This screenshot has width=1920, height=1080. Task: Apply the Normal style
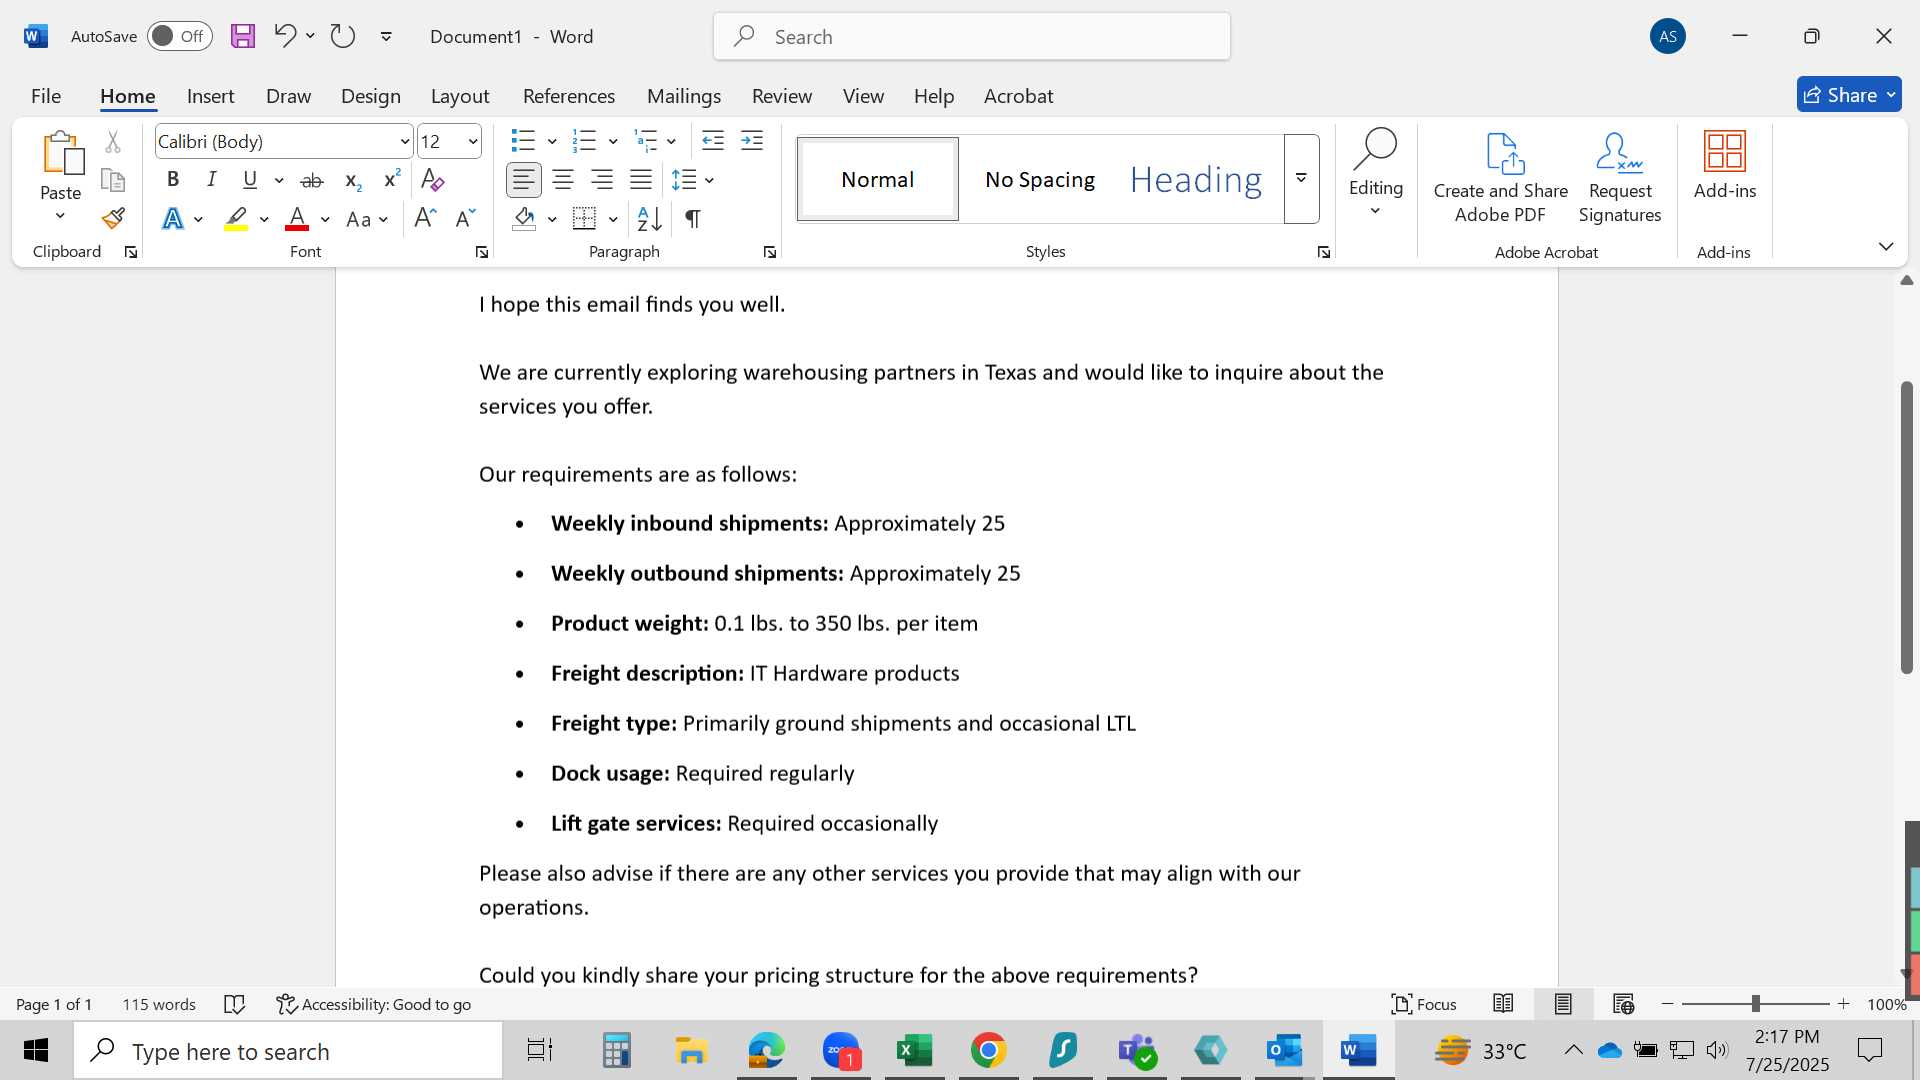point(878,179)
